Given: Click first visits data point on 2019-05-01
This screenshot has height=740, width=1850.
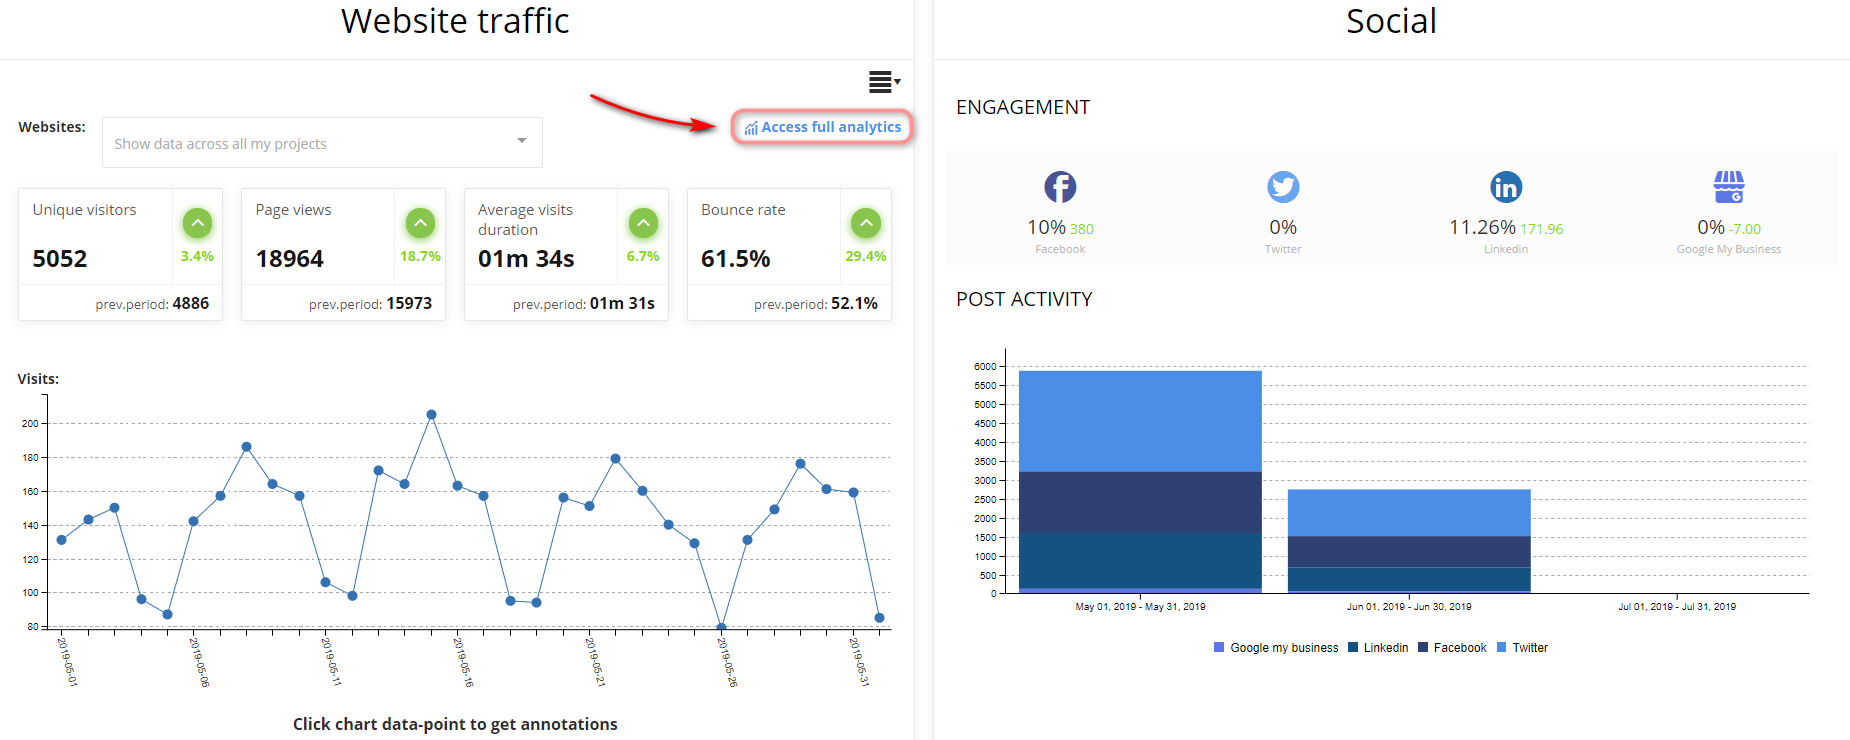Looking at the screenshot, I should pyautogui.click(x=62, y=540).
